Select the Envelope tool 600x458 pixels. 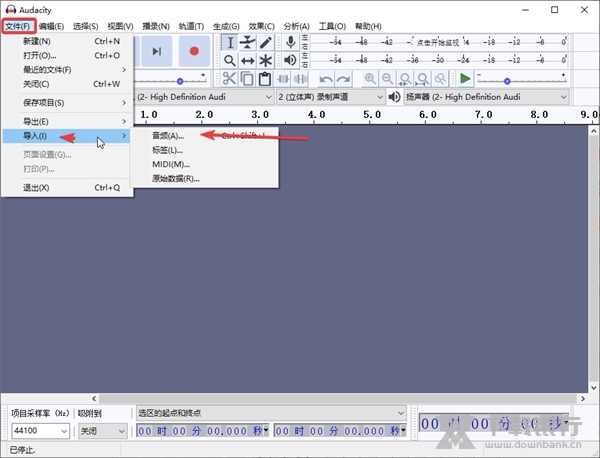(x=248, y=42)
